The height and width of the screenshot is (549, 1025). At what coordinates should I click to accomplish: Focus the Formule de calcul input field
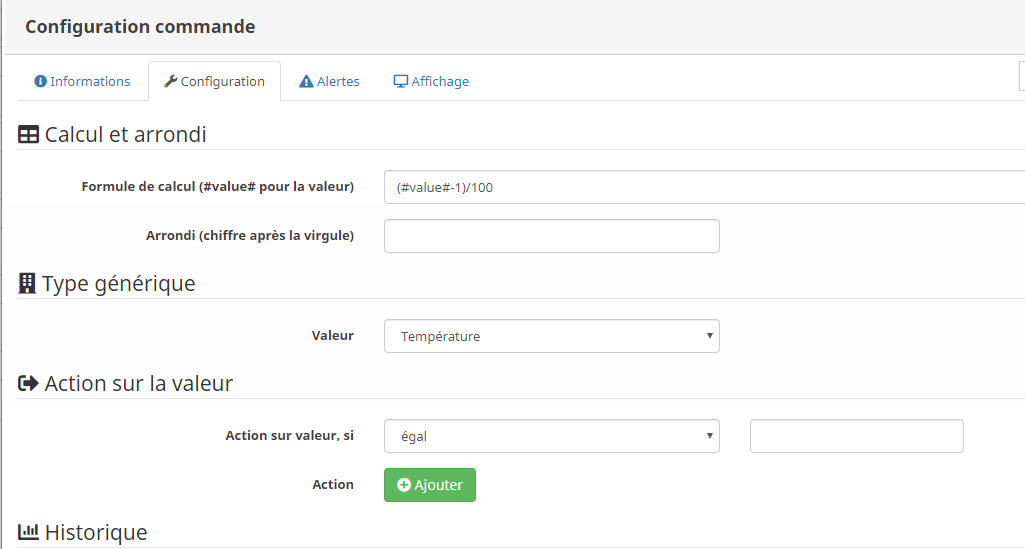tap(700, 187)
